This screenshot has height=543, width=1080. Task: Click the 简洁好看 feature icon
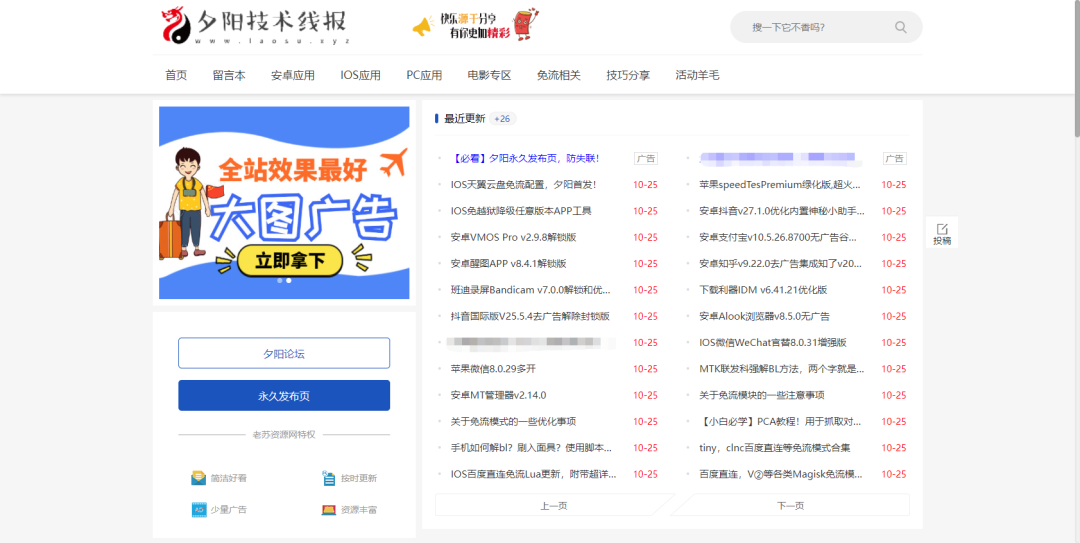(x=198, y=478)
